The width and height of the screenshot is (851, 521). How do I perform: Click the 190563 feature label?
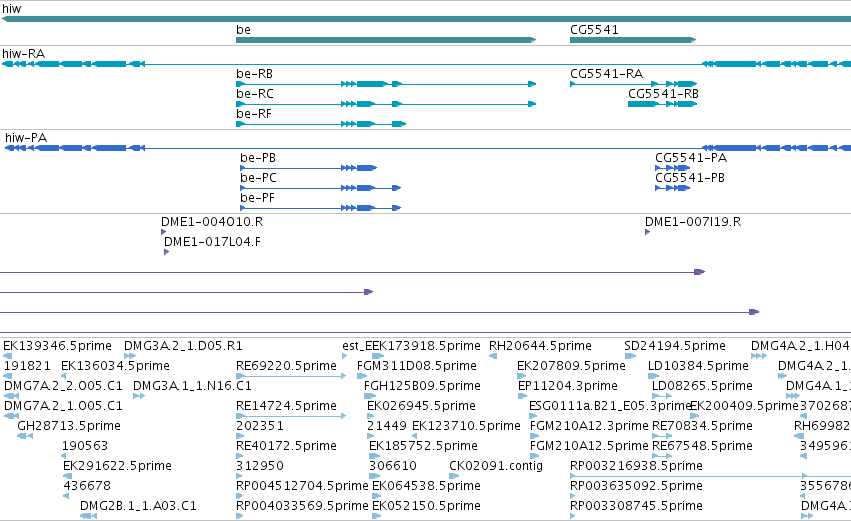[85, 447]
